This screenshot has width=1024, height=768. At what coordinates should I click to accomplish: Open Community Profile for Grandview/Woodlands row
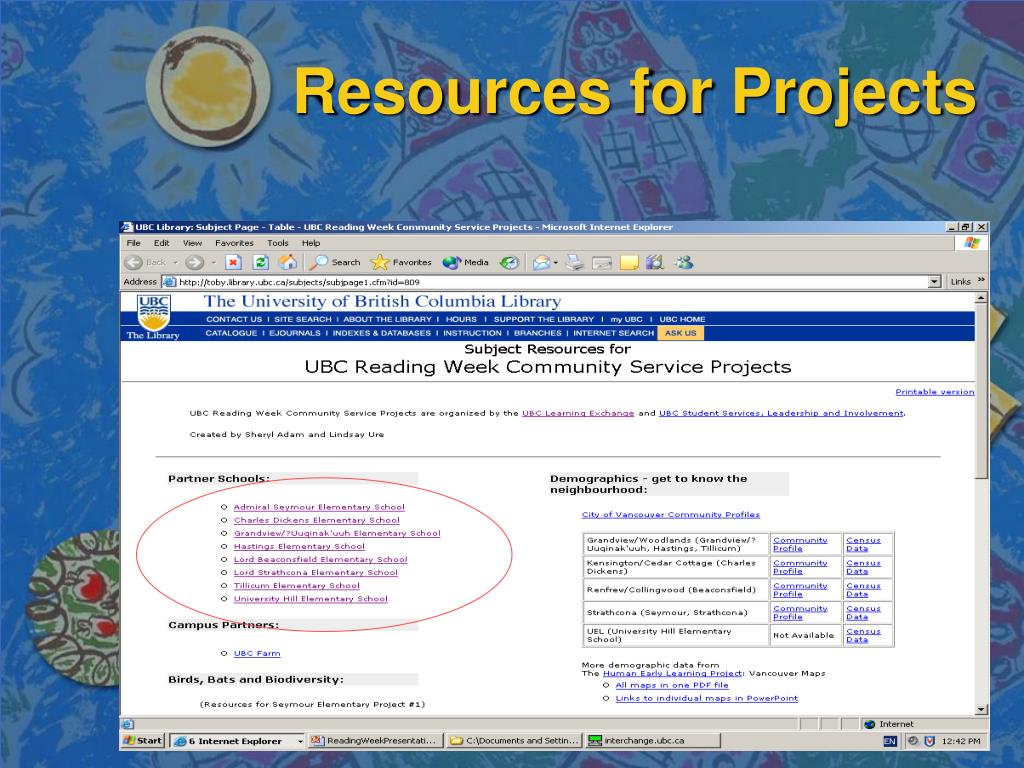(800, 545)
